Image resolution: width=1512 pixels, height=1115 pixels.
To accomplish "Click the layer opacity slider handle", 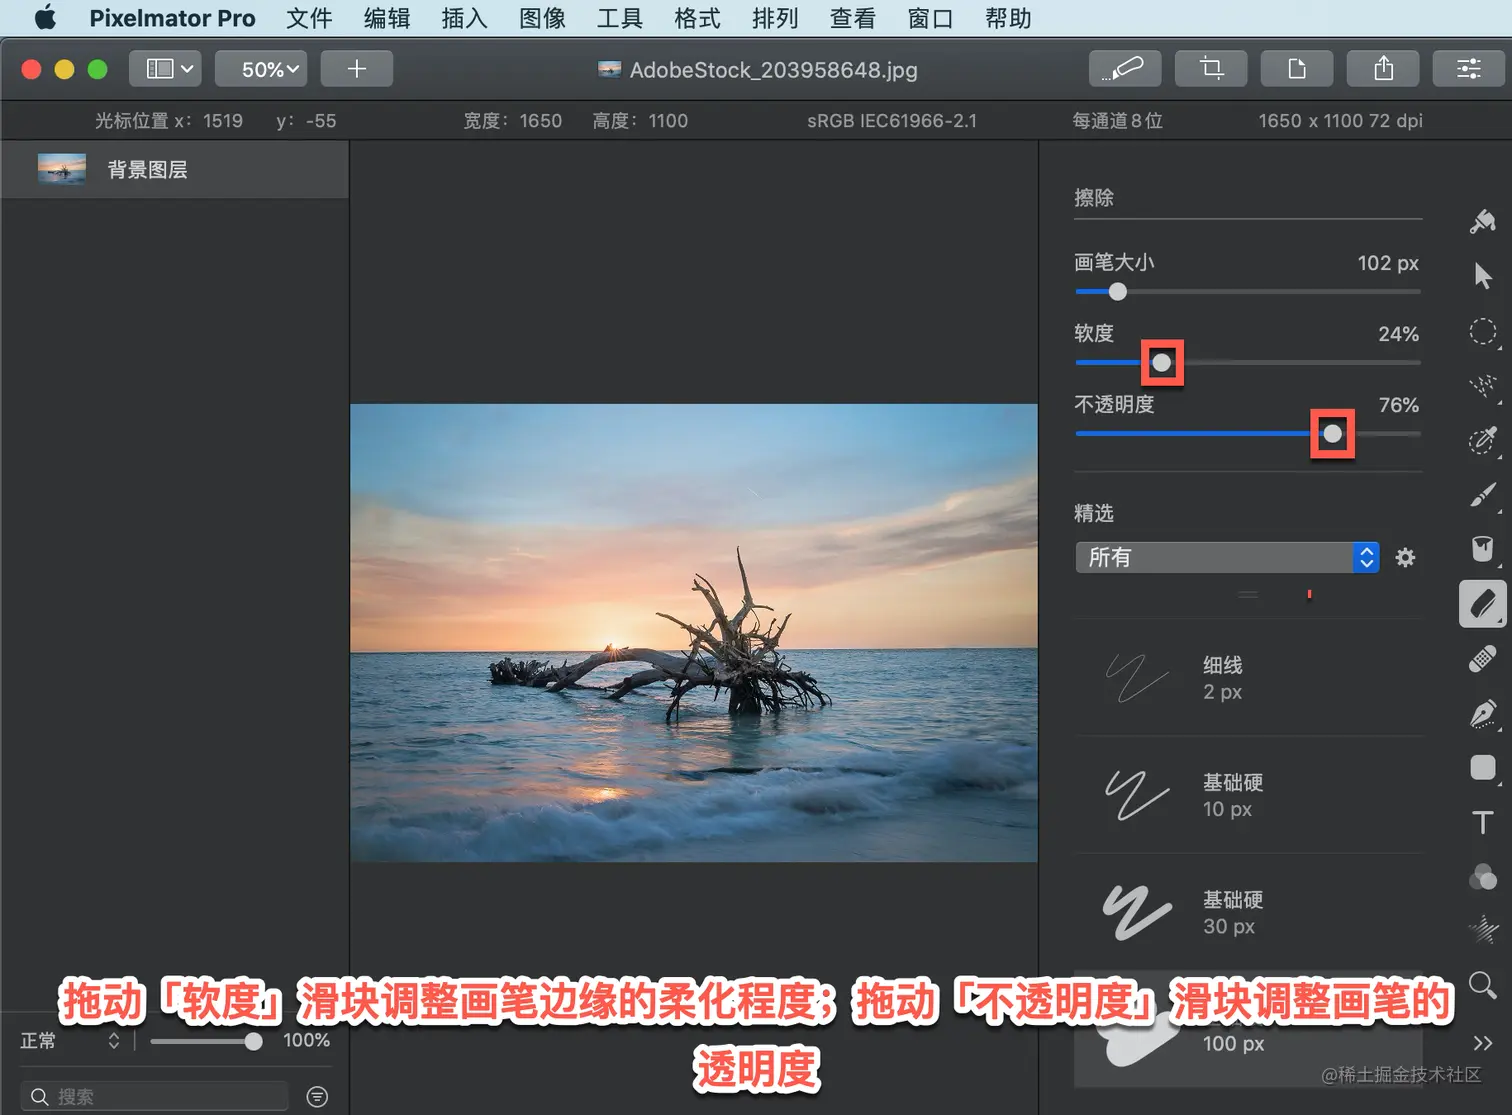I will (x=254, y=1042).
